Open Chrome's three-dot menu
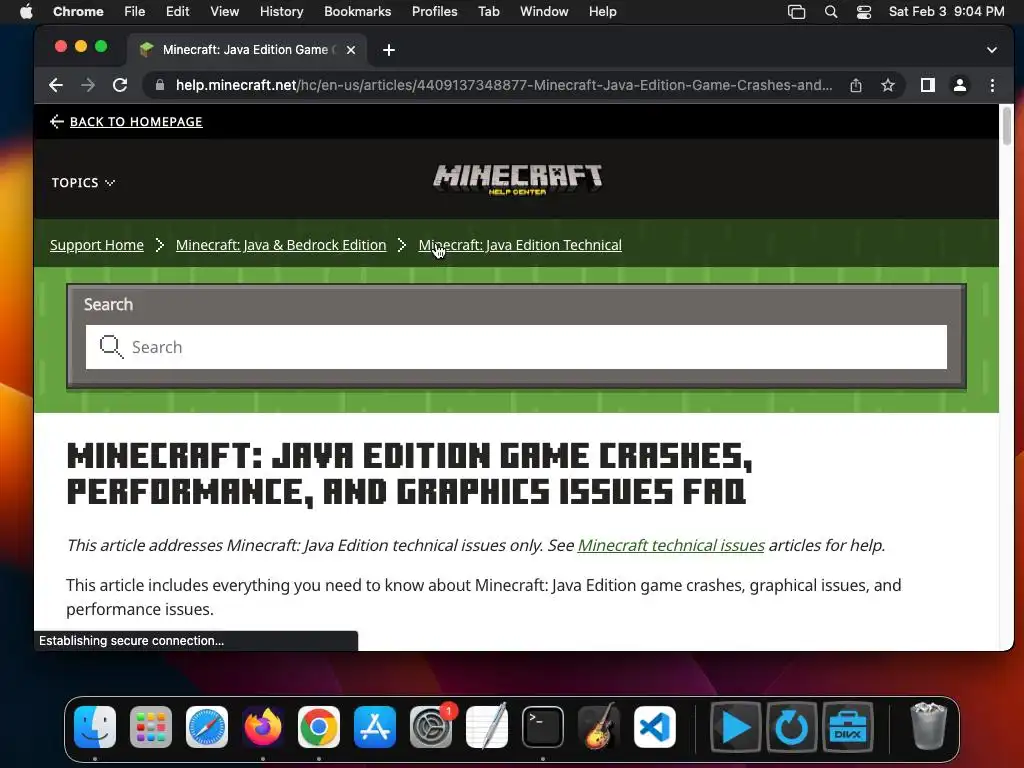Image resolution: width=1024 pixels, height=768 pixels. (x=992, y=85)
